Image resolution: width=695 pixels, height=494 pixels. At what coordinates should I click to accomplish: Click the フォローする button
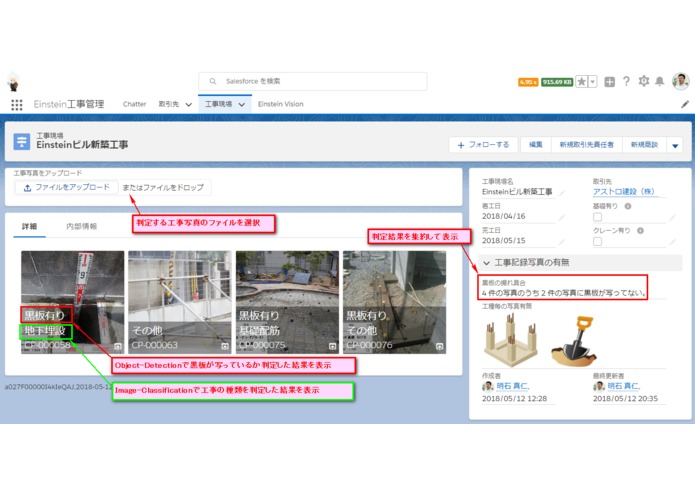[483, 145]
